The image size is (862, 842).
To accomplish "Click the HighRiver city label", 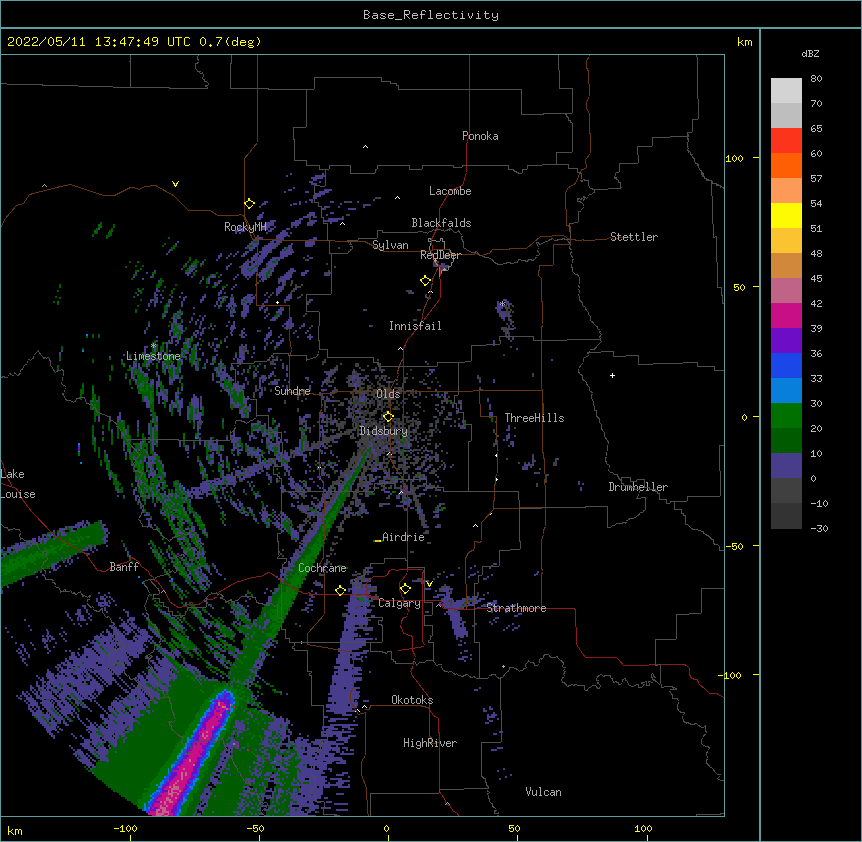I will pos(430,743).
